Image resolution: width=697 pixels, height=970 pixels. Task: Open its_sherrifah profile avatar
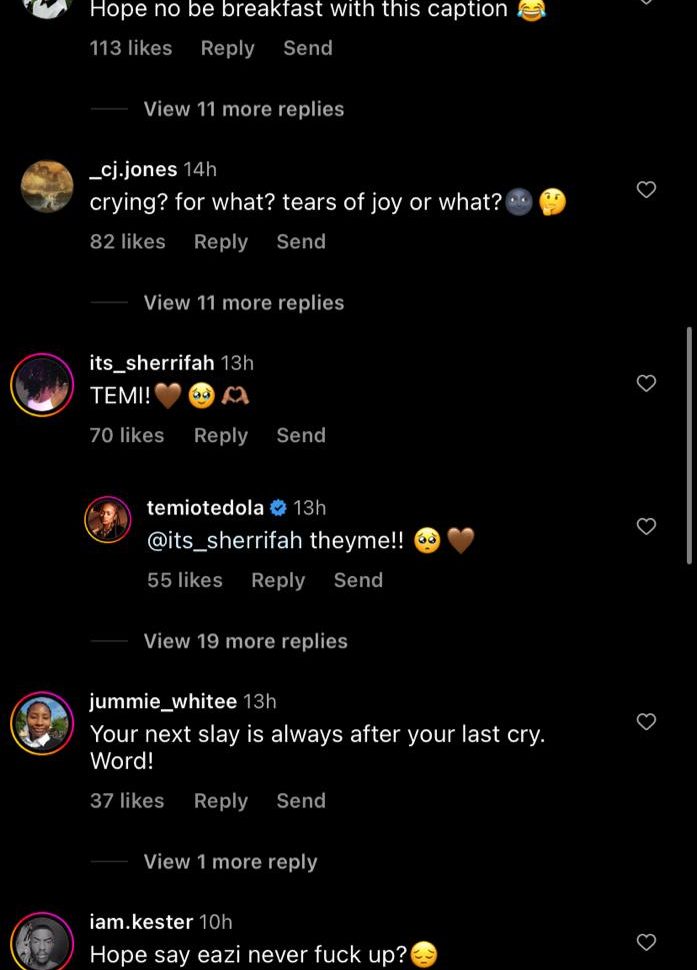[x=42, y=385]
